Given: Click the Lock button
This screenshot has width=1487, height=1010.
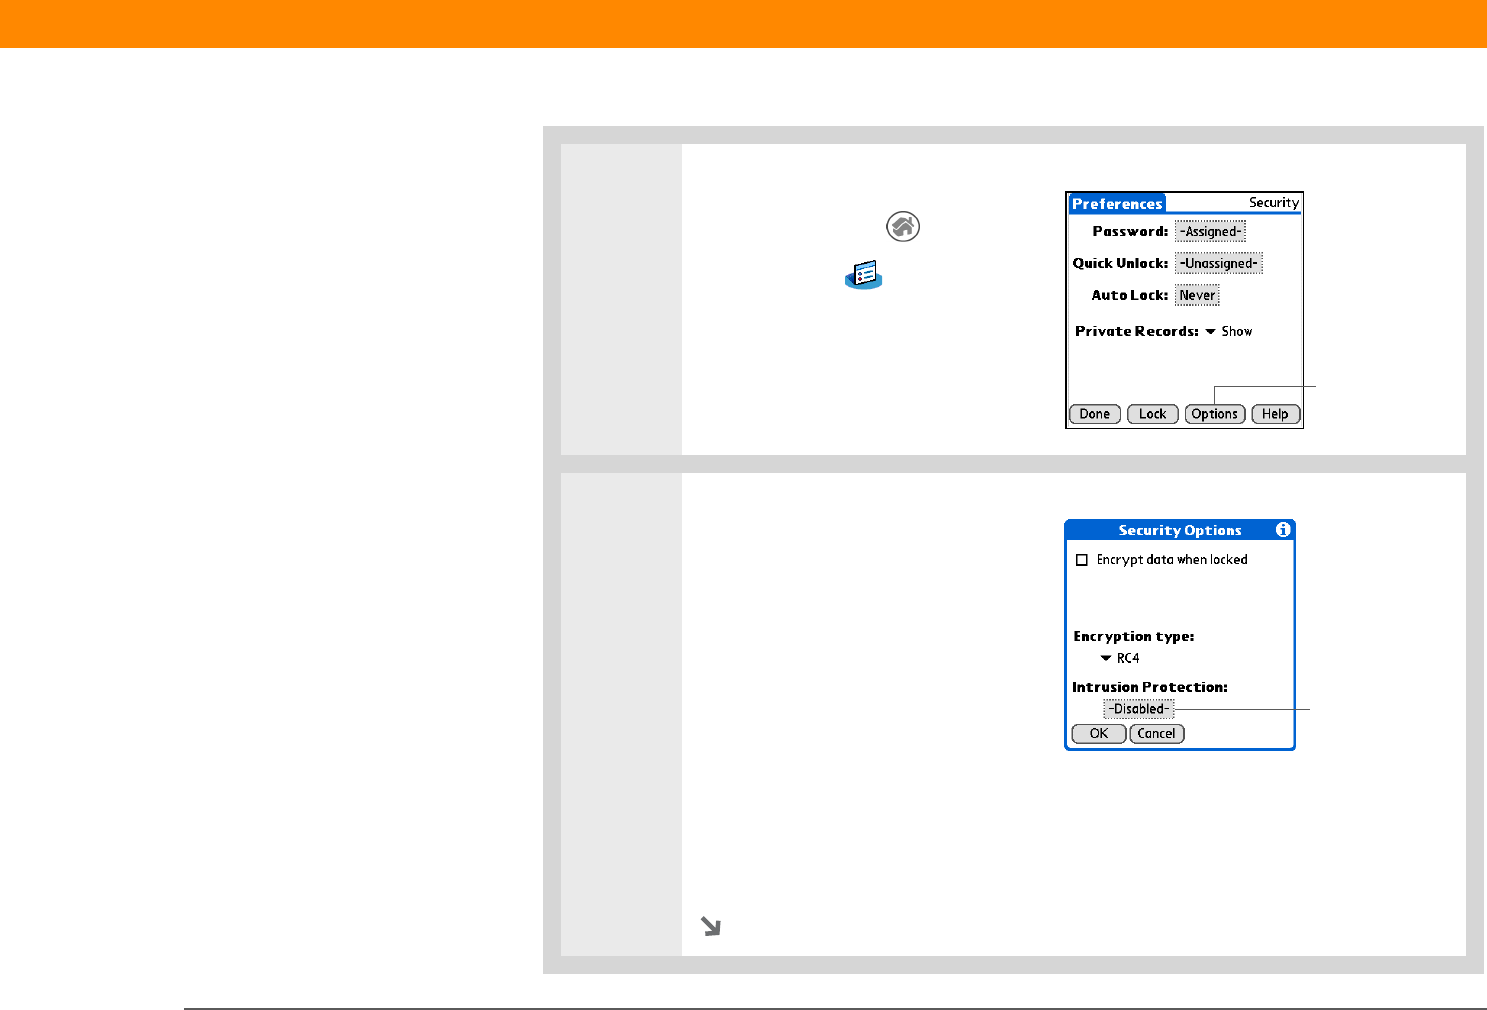Looking at the screenshot, I should pos(1153,414).
